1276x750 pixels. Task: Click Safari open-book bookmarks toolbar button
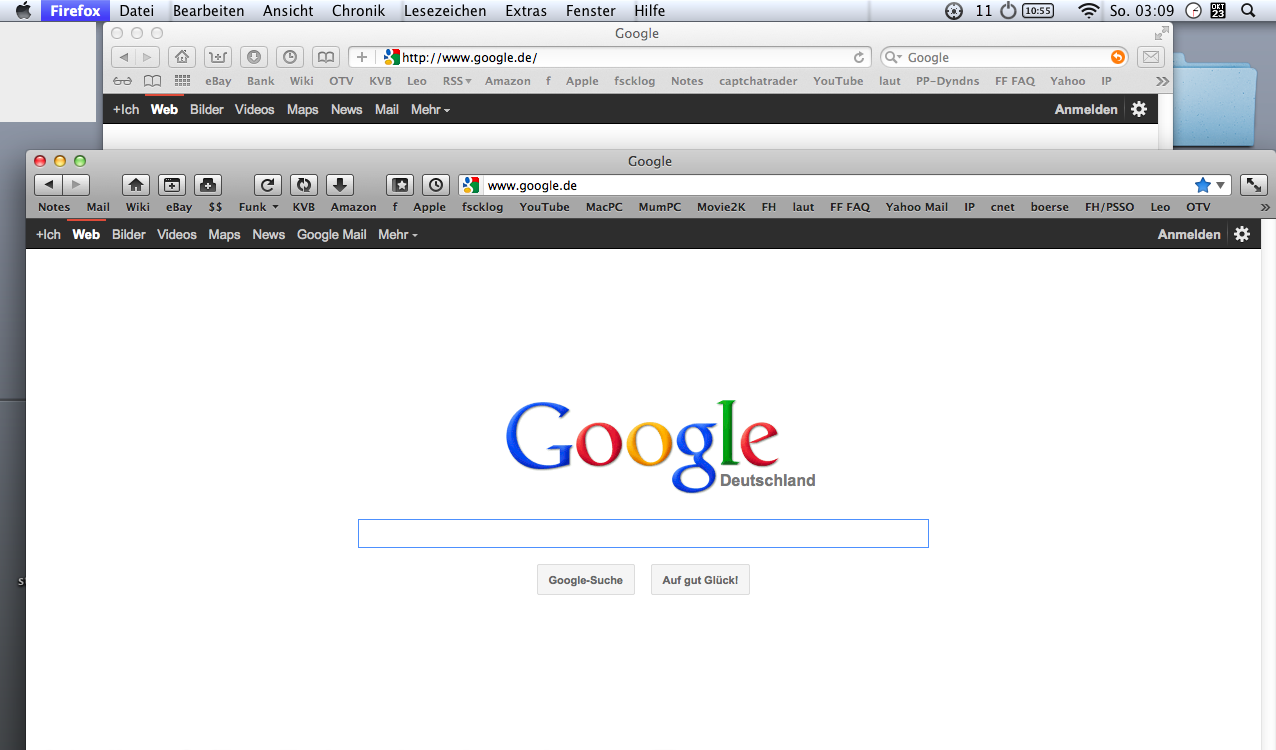(x=325, y=57)
